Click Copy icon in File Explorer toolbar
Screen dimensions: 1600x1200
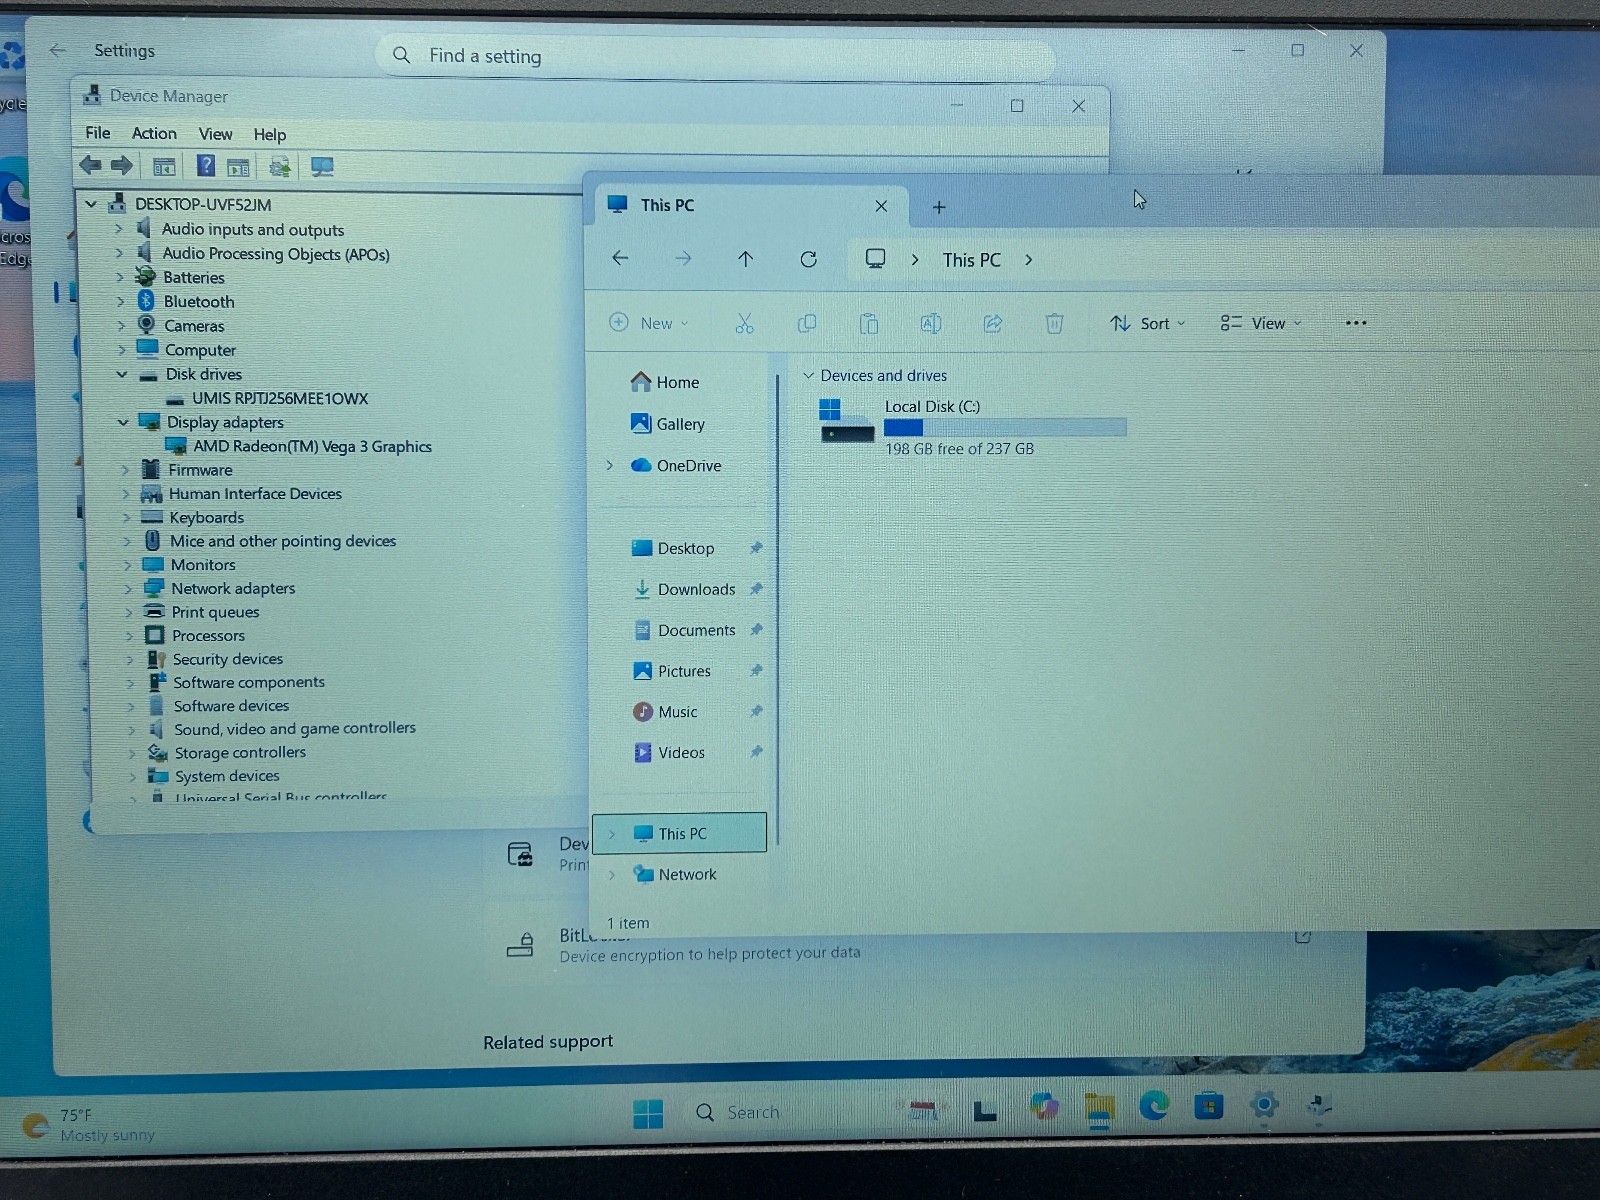click(806, 323)
